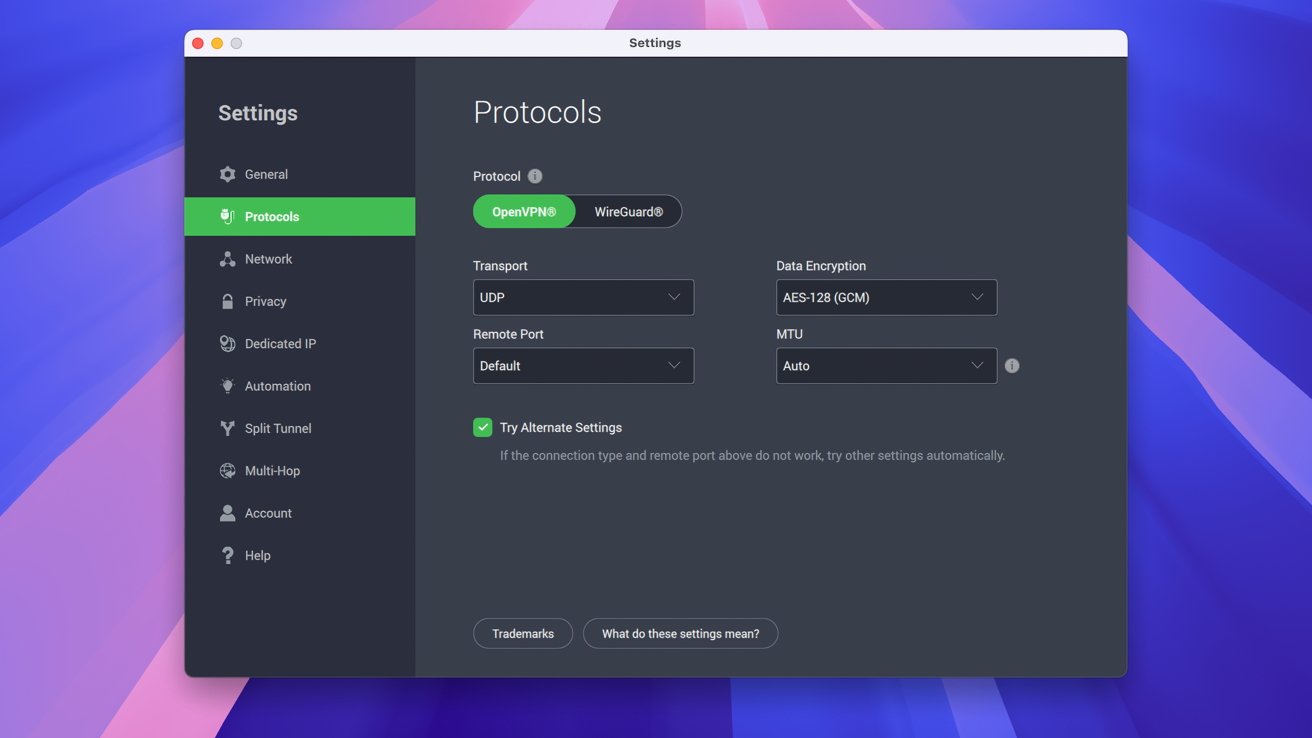
Task: Click the Help question mark icon
Action: 227,555
